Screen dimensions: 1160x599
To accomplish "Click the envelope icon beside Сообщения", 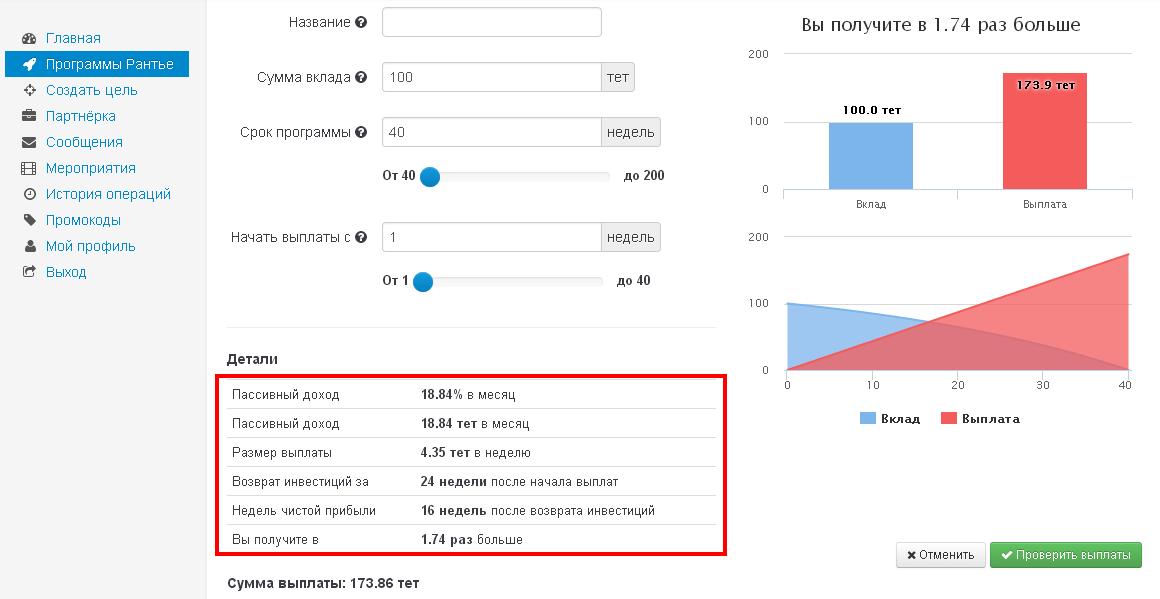I will point(28,142).
